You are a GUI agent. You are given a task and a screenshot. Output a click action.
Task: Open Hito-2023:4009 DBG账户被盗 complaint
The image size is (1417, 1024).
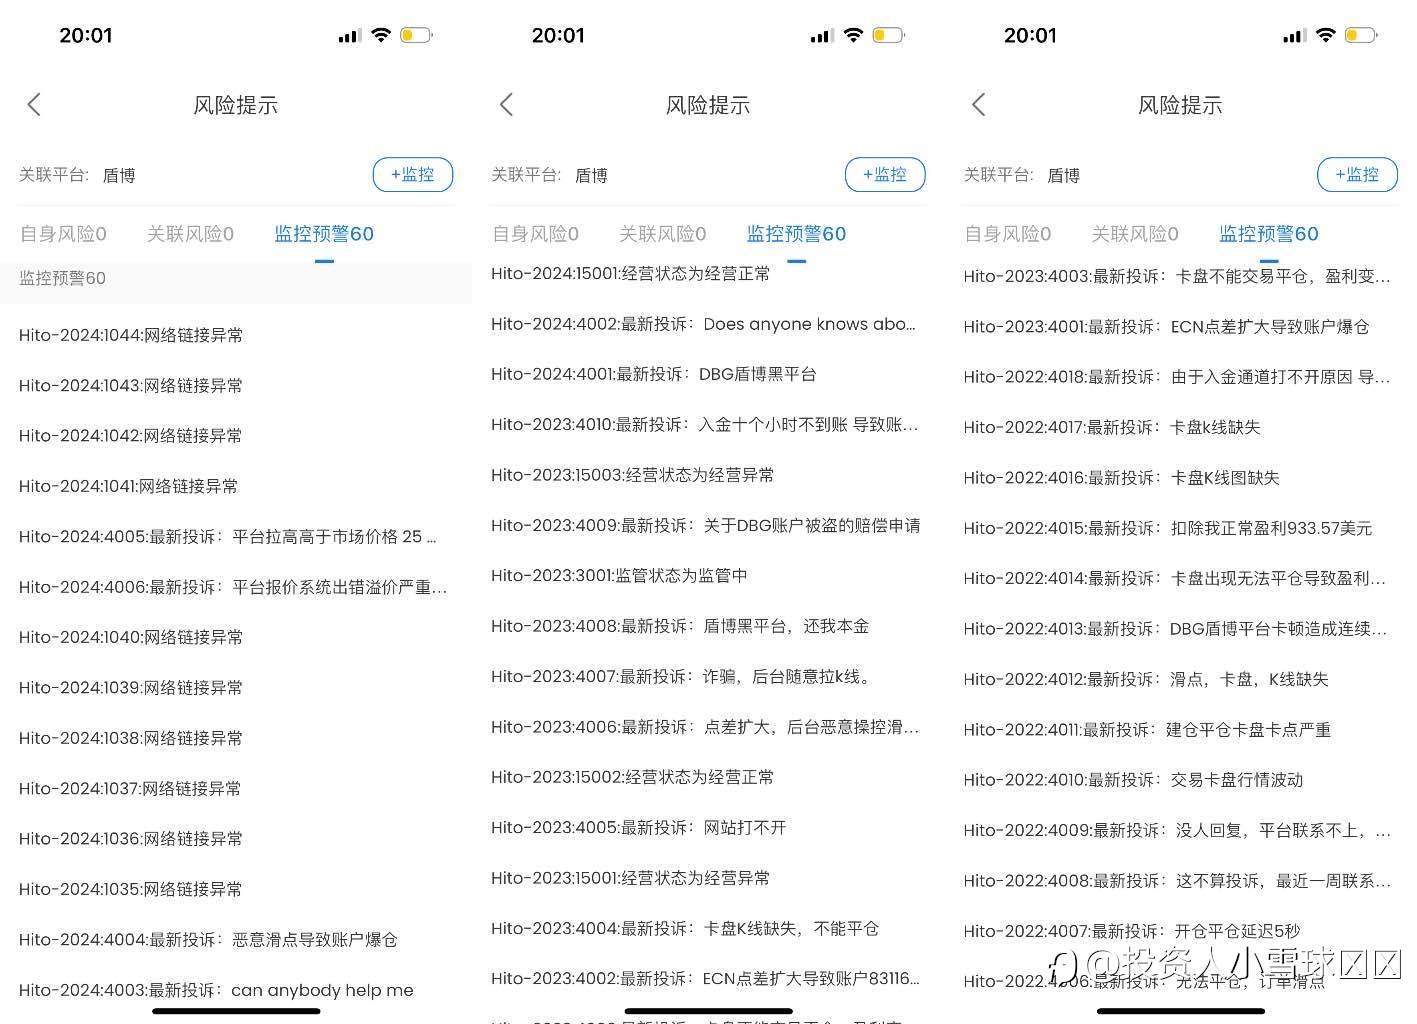tap(706, 525)
